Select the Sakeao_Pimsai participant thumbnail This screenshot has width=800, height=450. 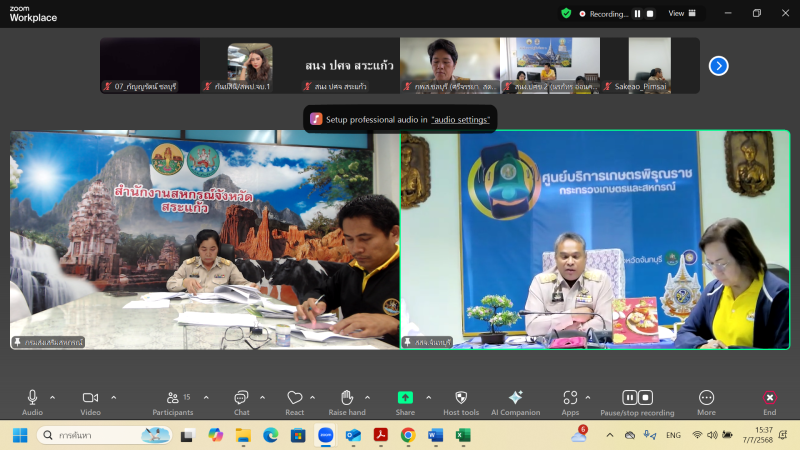650,65
